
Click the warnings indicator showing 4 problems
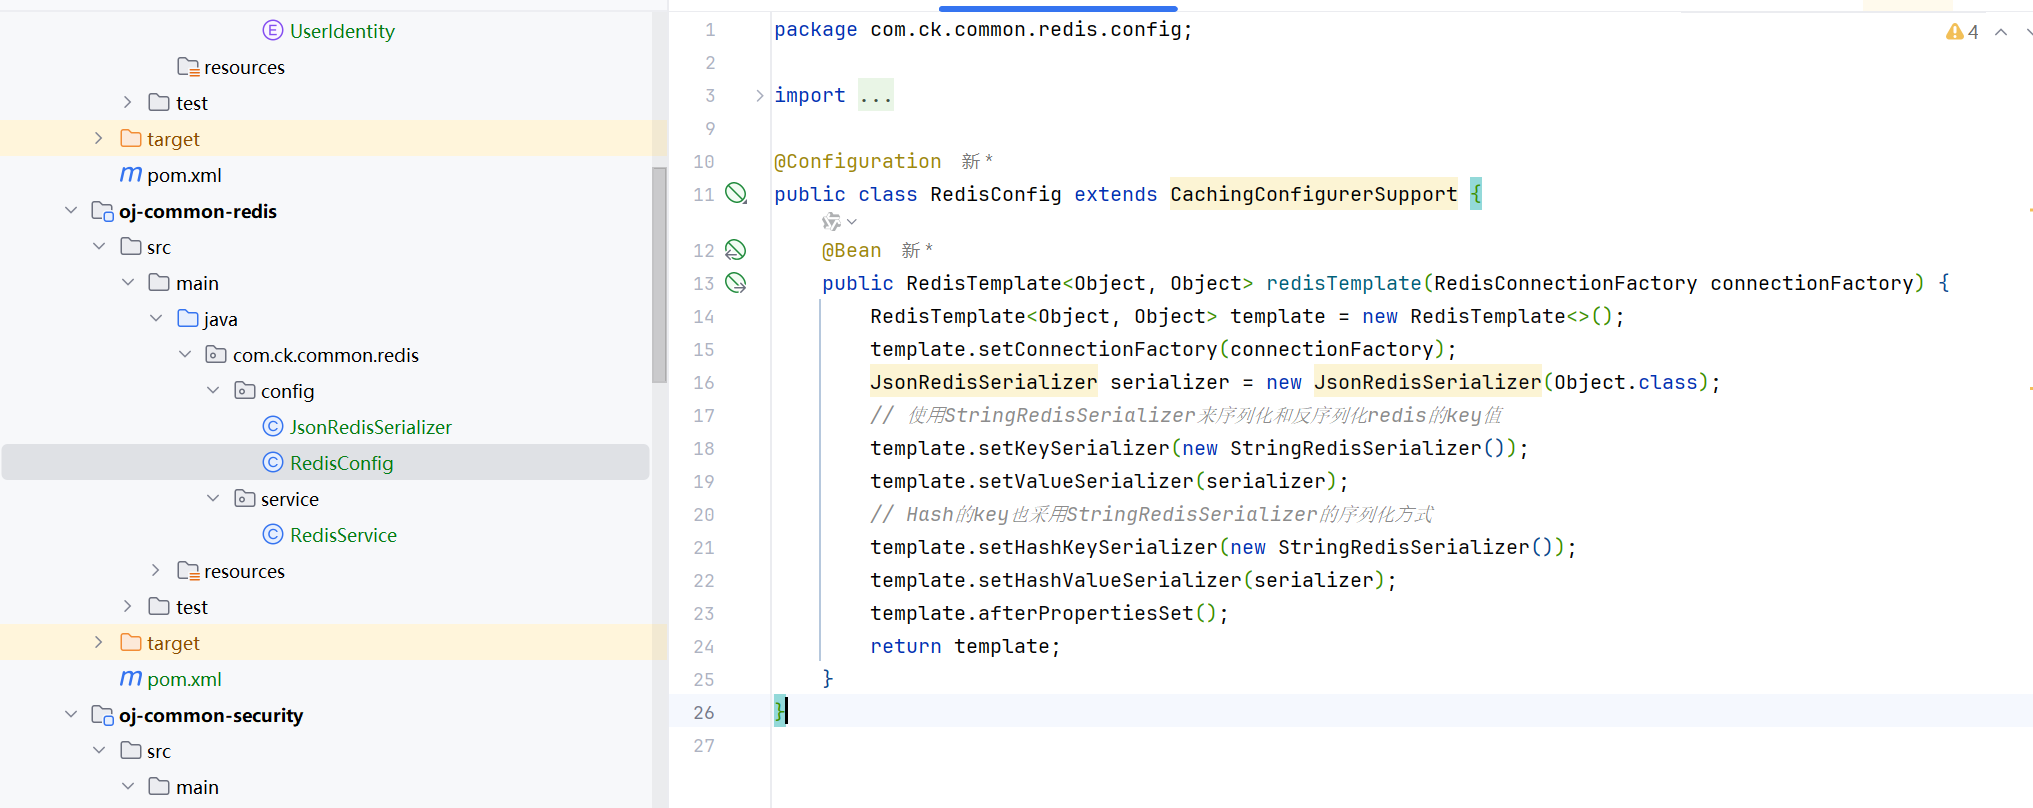pyautogui.click(x=1962, y=32)
